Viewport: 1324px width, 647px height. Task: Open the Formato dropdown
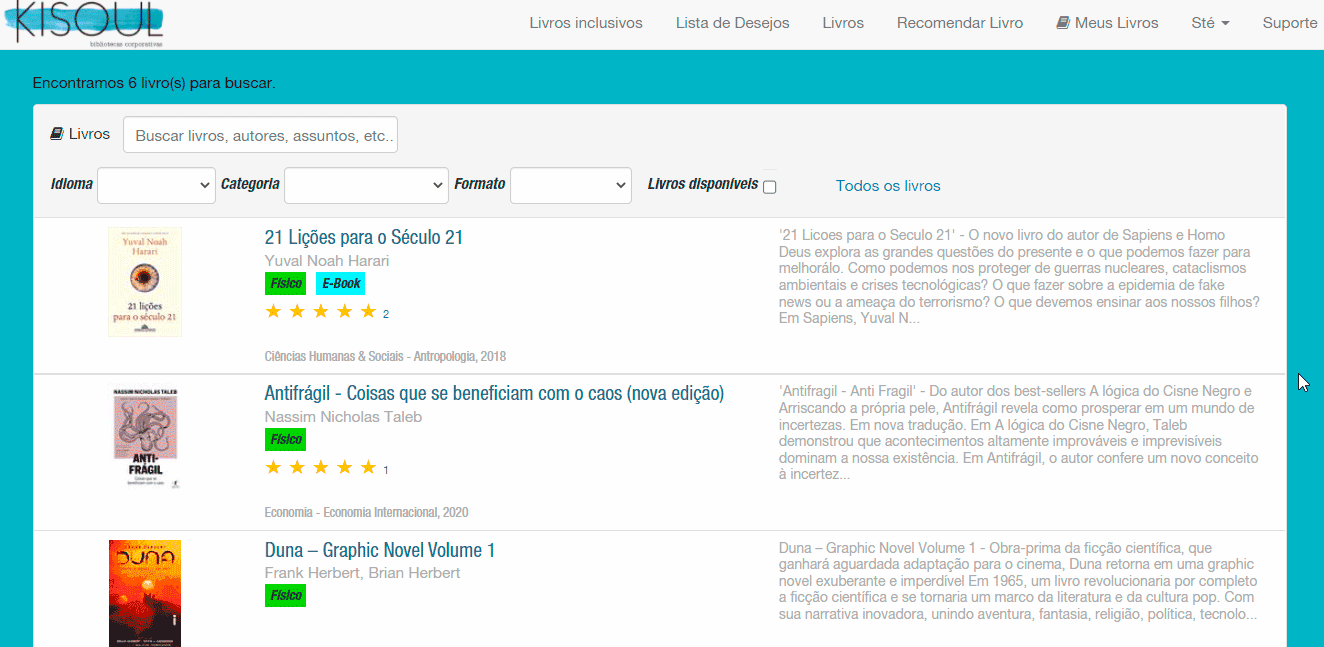570,185
